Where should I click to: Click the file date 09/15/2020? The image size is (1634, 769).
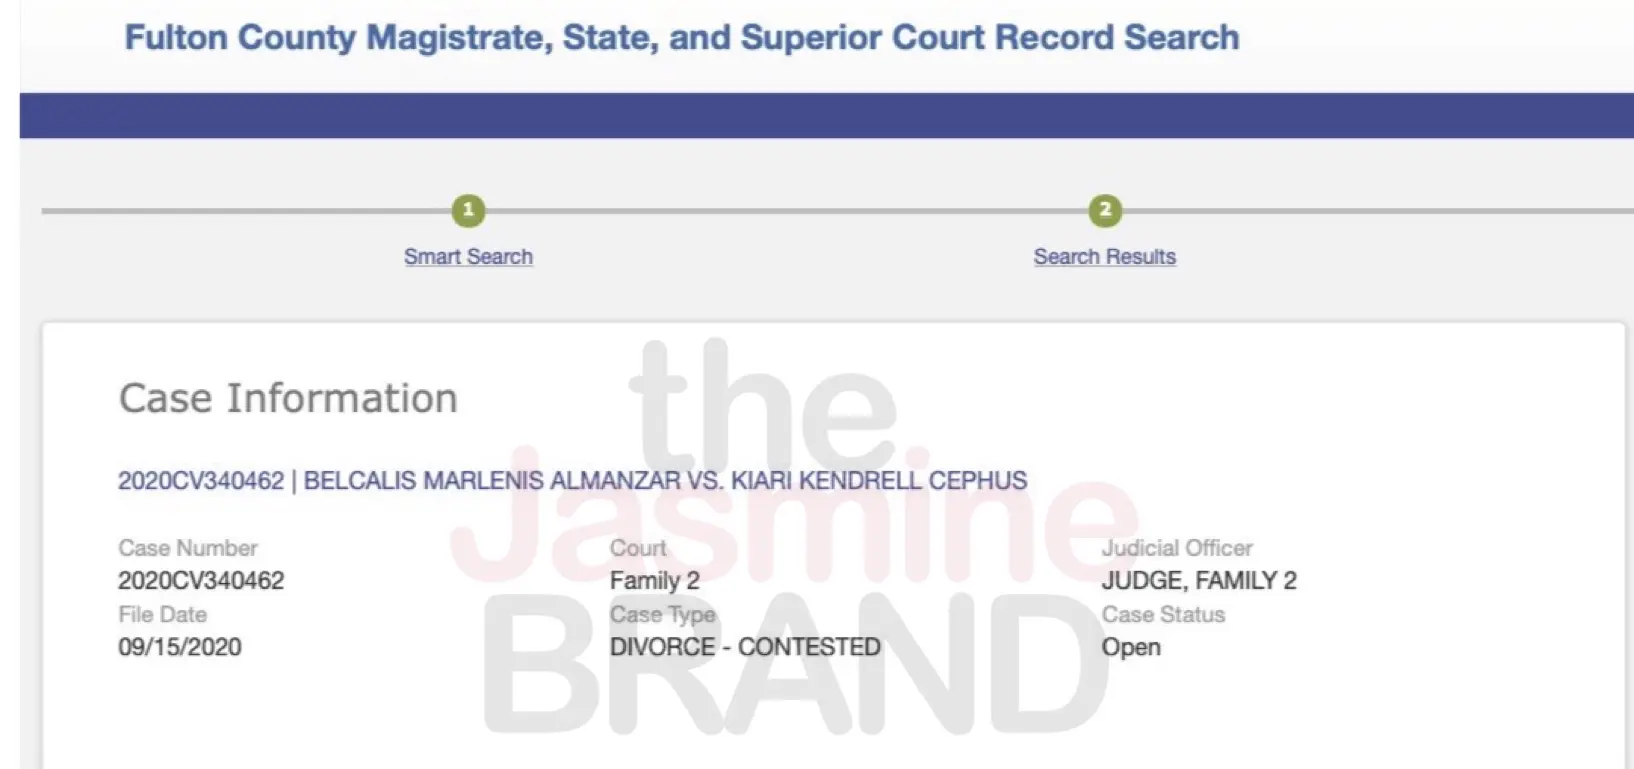[180, 647]
